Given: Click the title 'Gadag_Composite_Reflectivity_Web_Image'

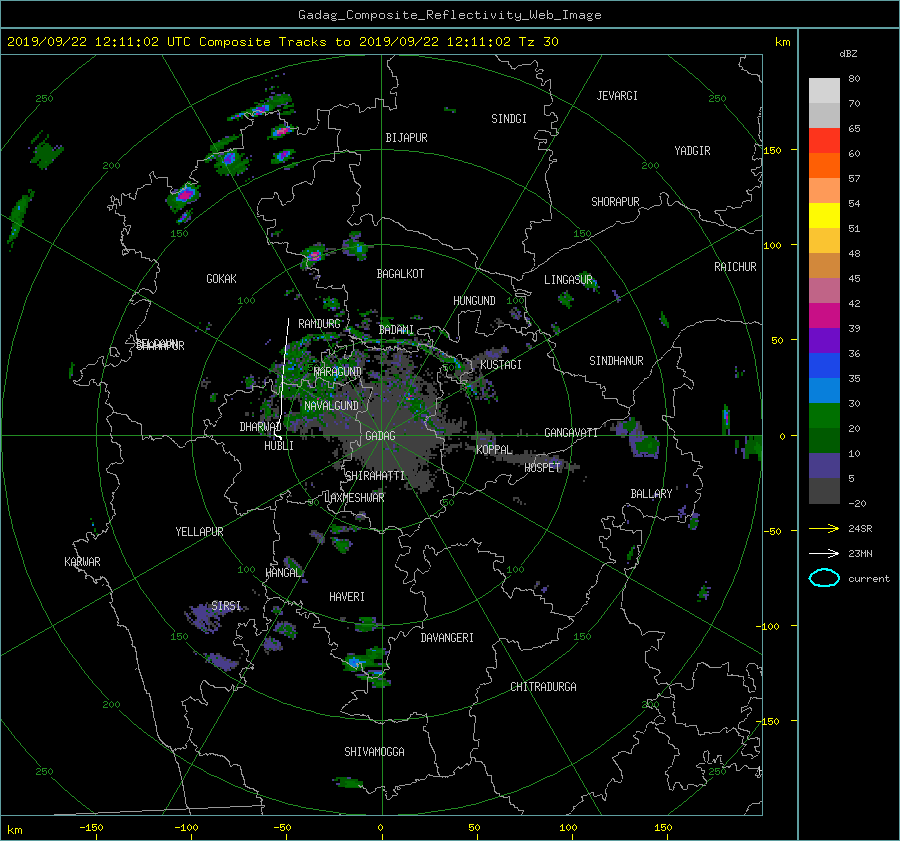Looking at the screenshot, I should (449, 15).
